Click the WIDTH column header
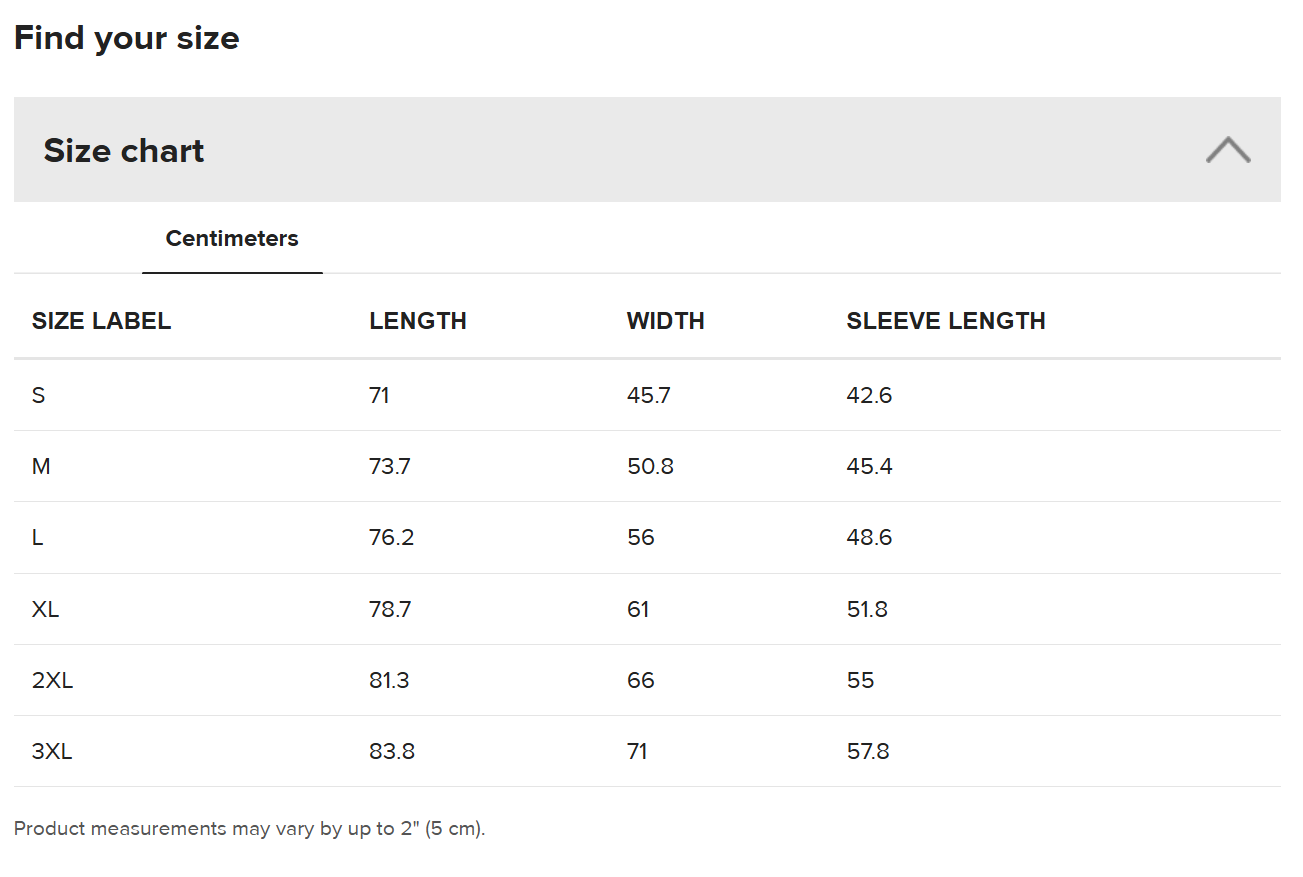This screenshot has width=1303, height=877. coord(665,321)
